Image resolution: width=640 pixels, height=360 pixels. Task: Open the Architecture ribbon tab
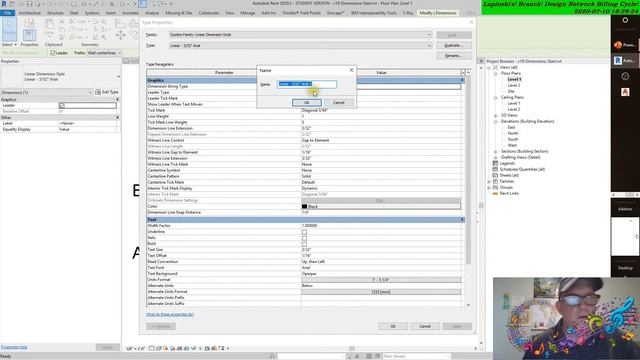pos(30,13)
